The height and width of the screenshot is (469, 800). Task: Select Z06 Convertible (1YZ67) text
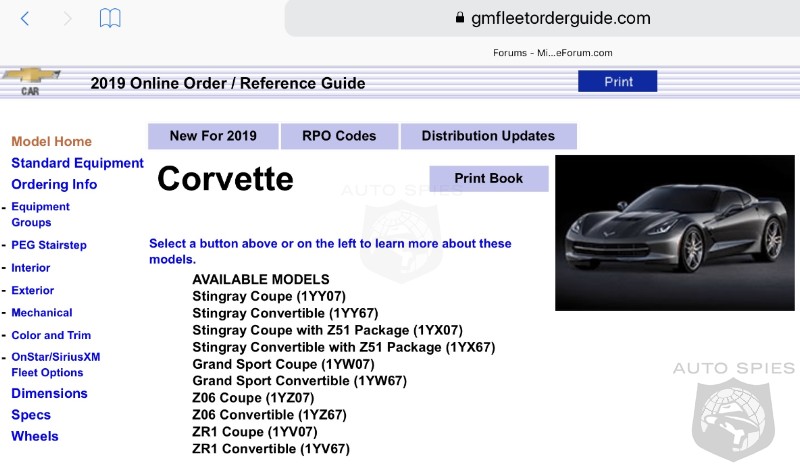pos(269,414)
